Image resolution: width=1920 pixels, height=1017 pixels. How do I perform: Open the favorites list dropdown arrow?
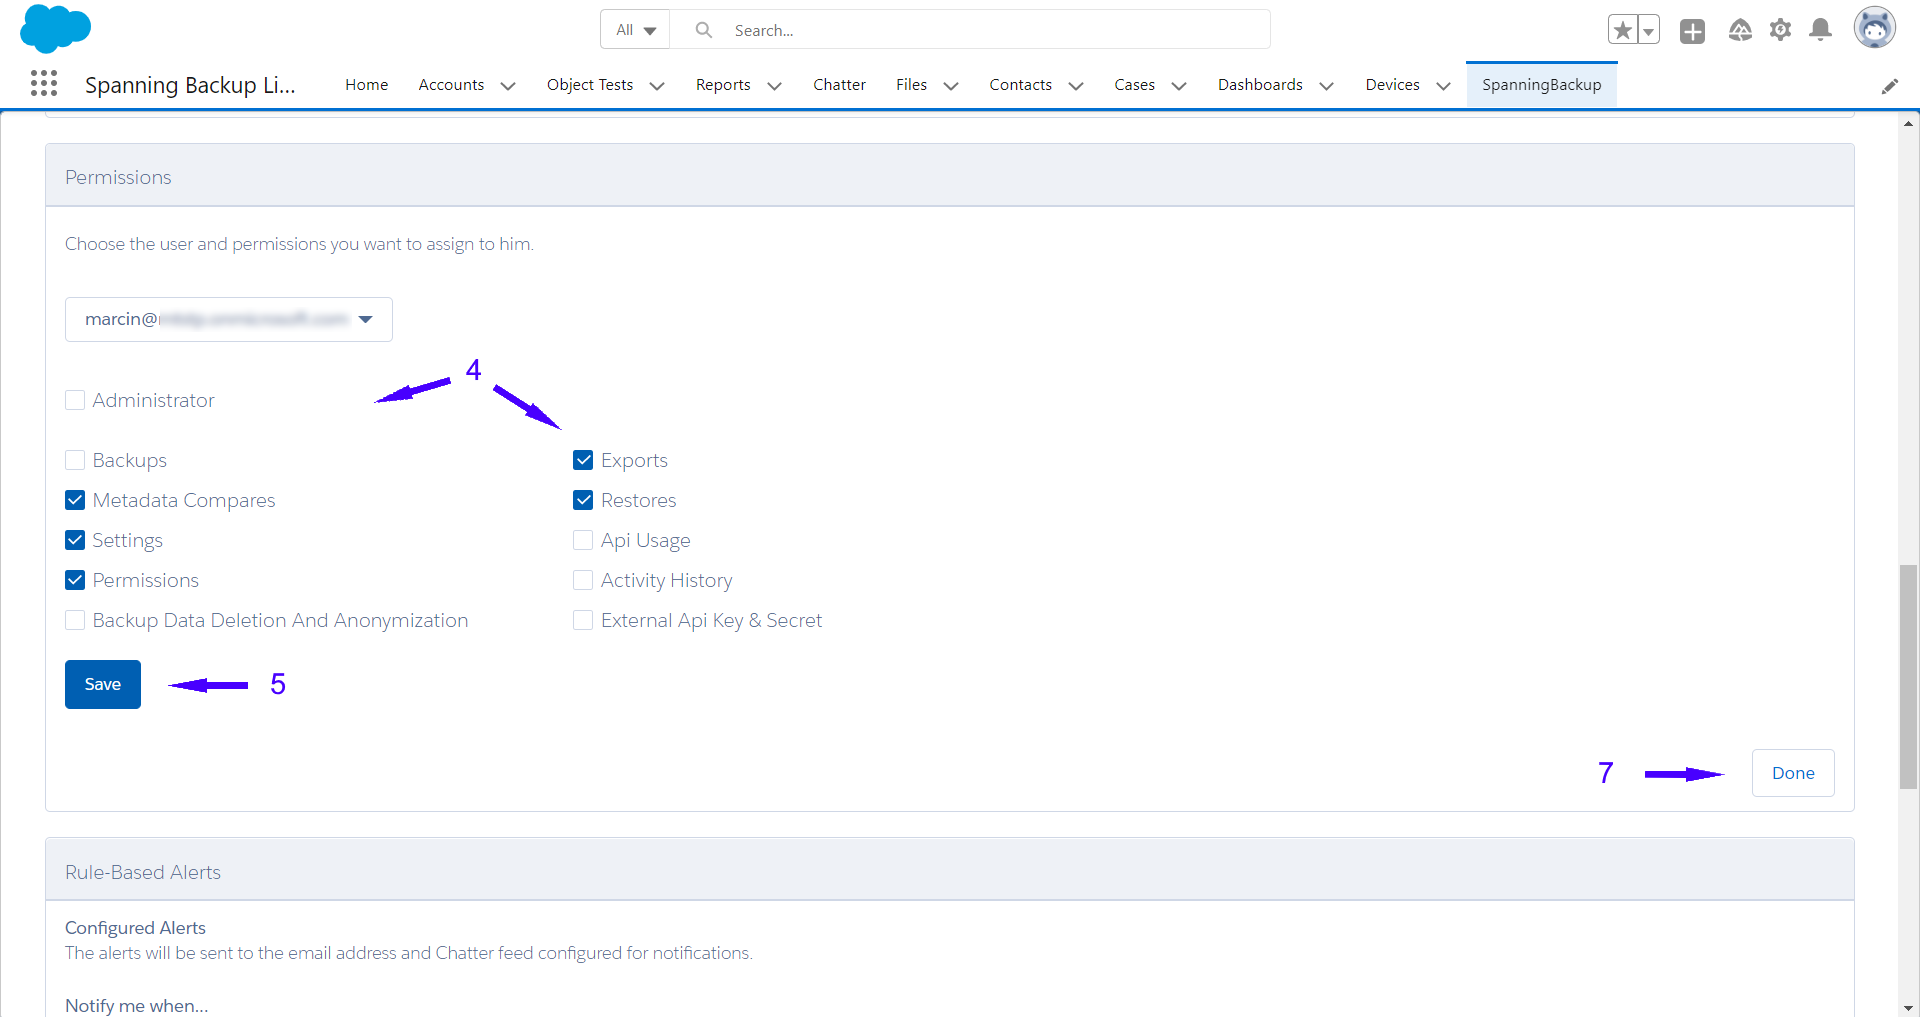[1648, 30]
